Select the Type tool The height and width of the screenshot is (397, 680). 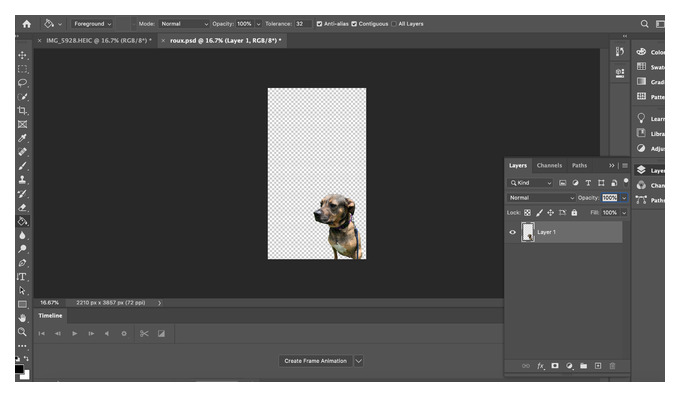coord(22,277)
